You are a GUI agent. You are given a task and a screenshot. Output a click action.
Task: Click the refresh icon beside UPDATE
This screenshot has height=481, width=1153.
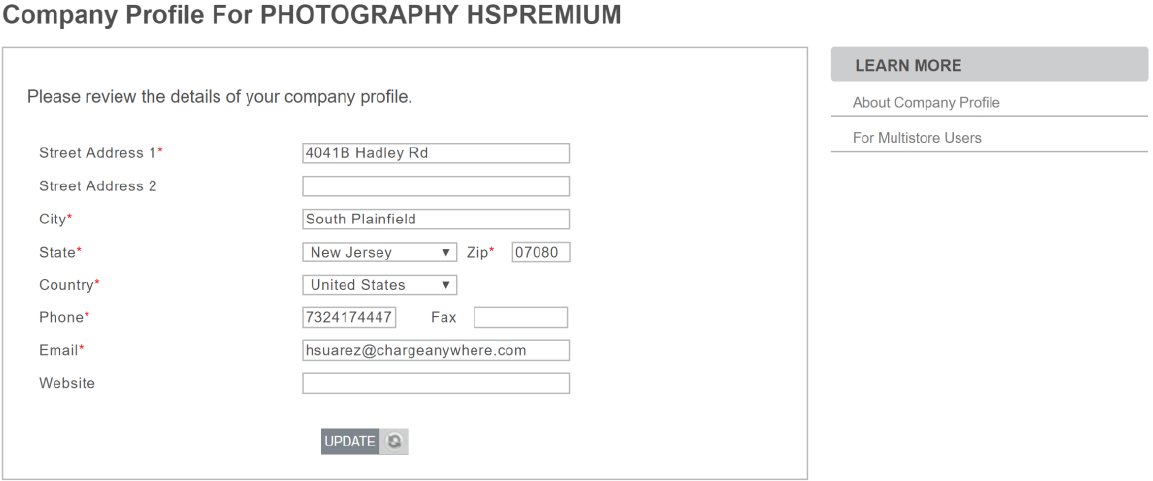click(x=395, y=442)
